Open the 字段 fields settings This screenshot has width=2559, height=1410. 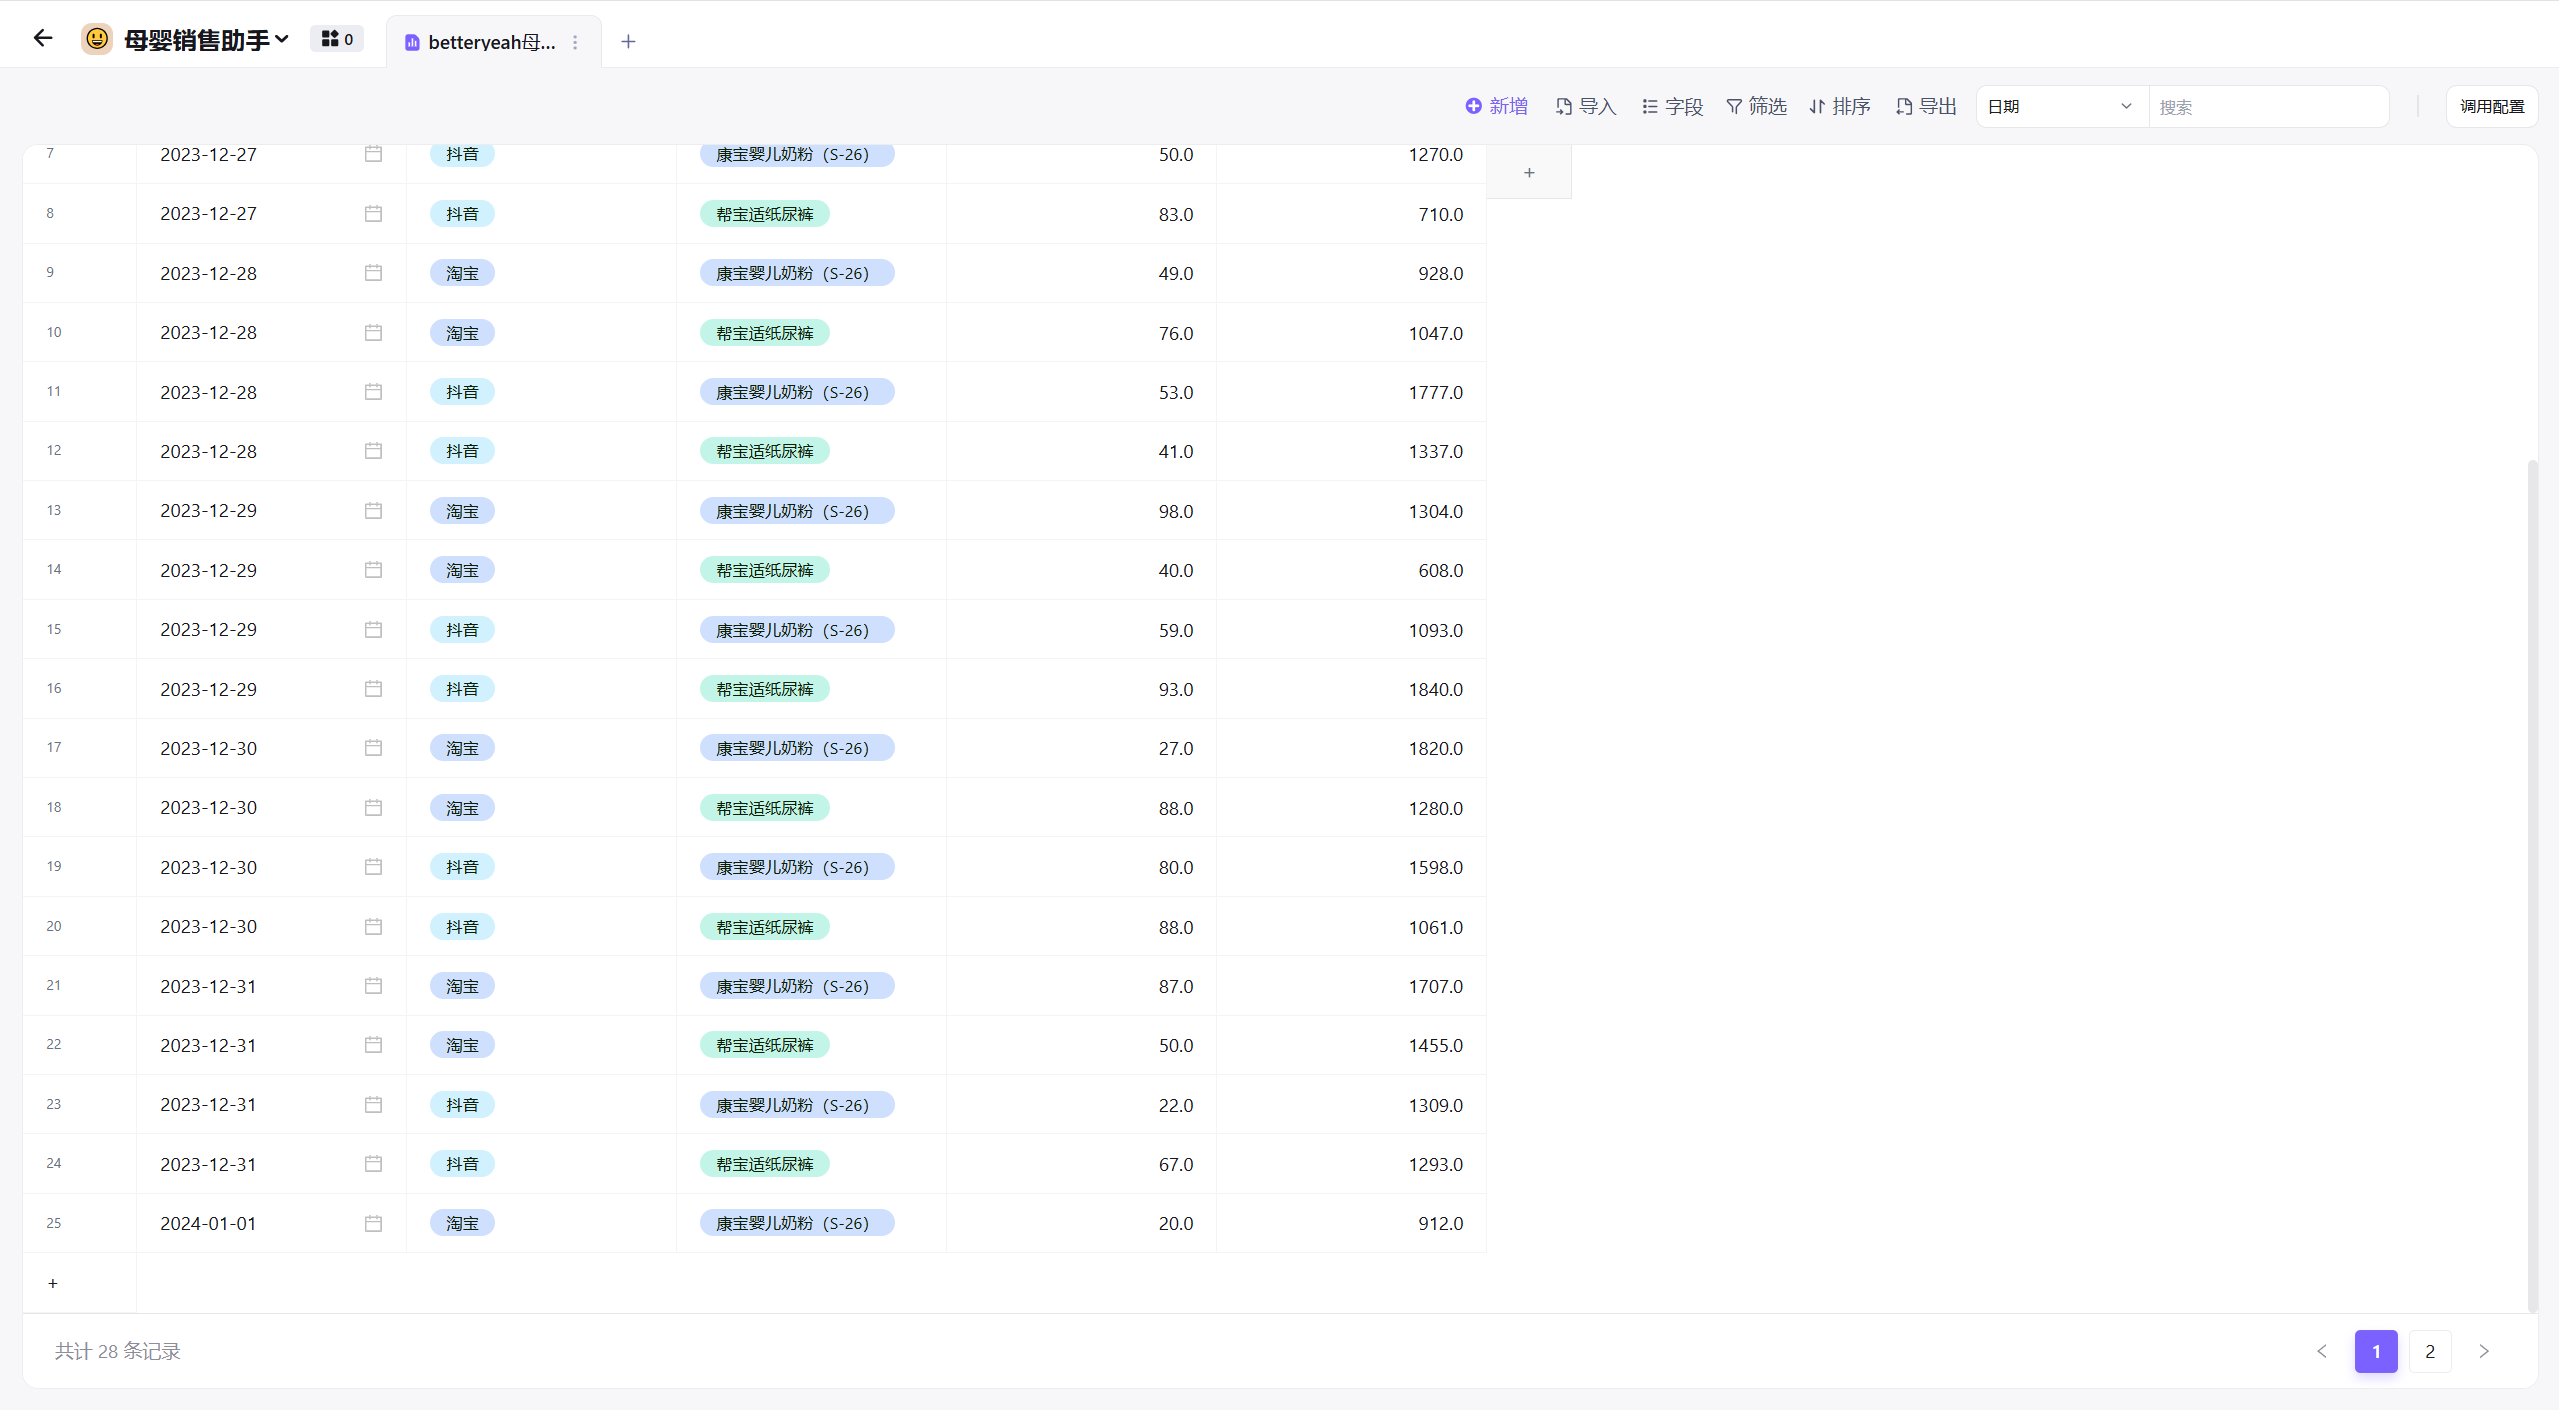tap(1672, 106)
